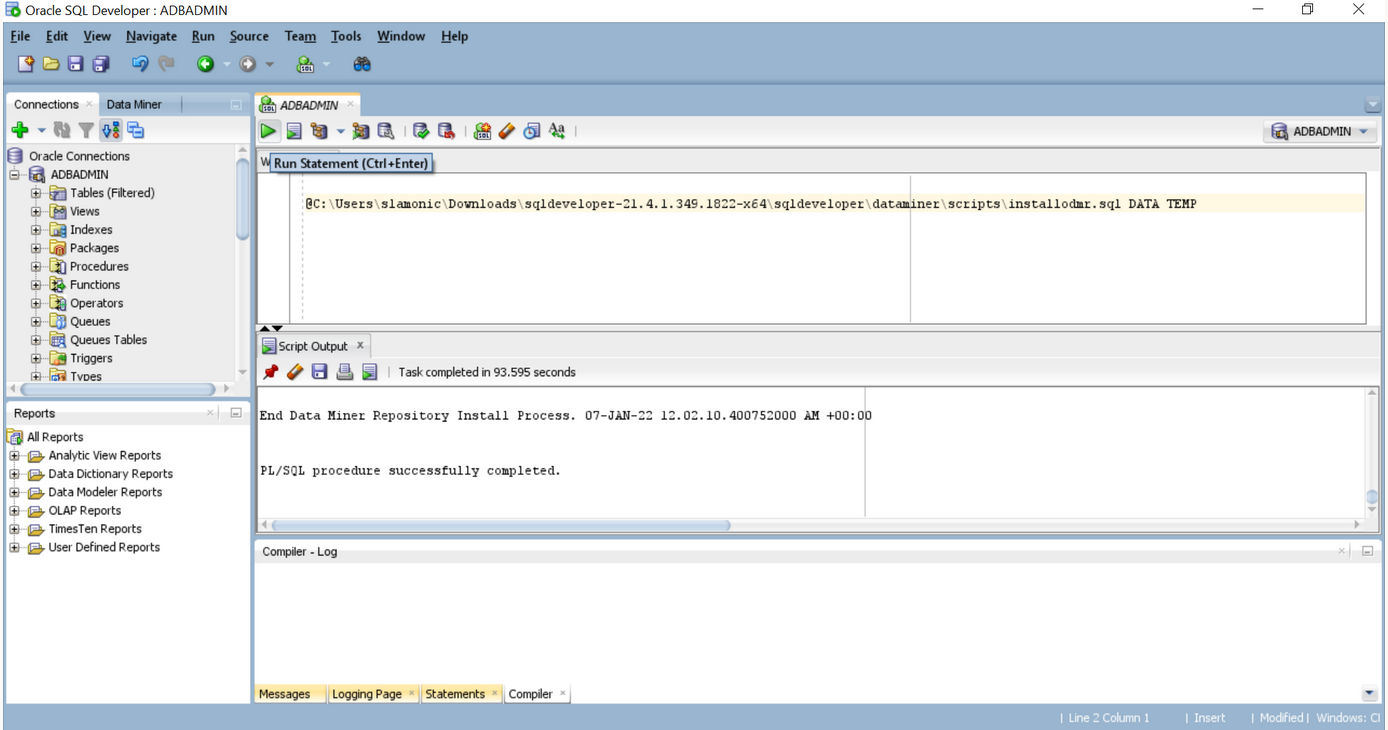Pin the Script Output panel

coord(270,371)
